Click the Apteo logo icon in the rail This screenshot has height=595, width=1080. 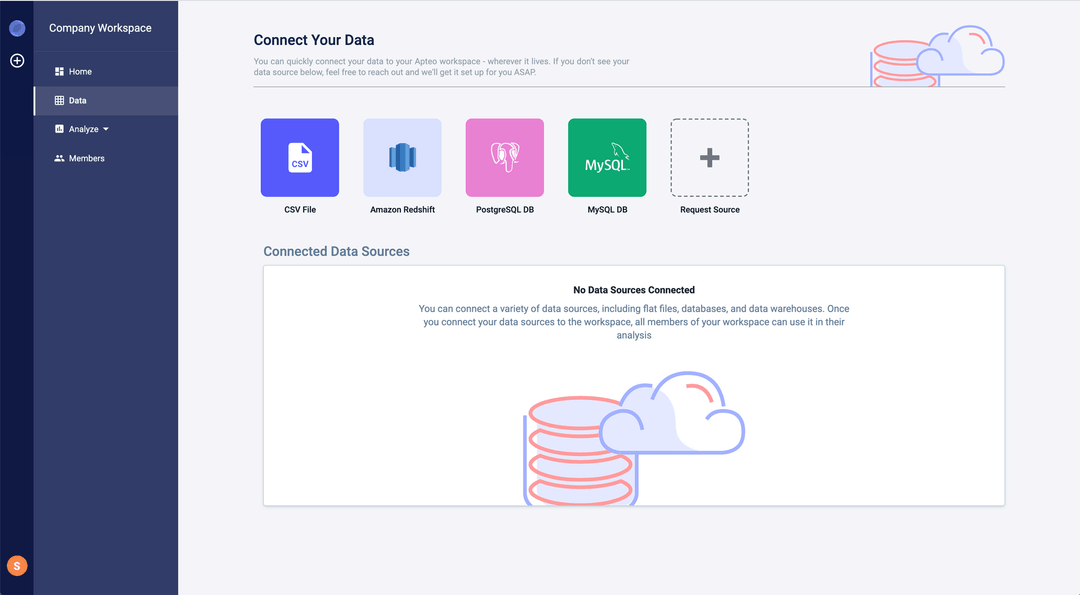pyautogui.click(x=17, y=28)
